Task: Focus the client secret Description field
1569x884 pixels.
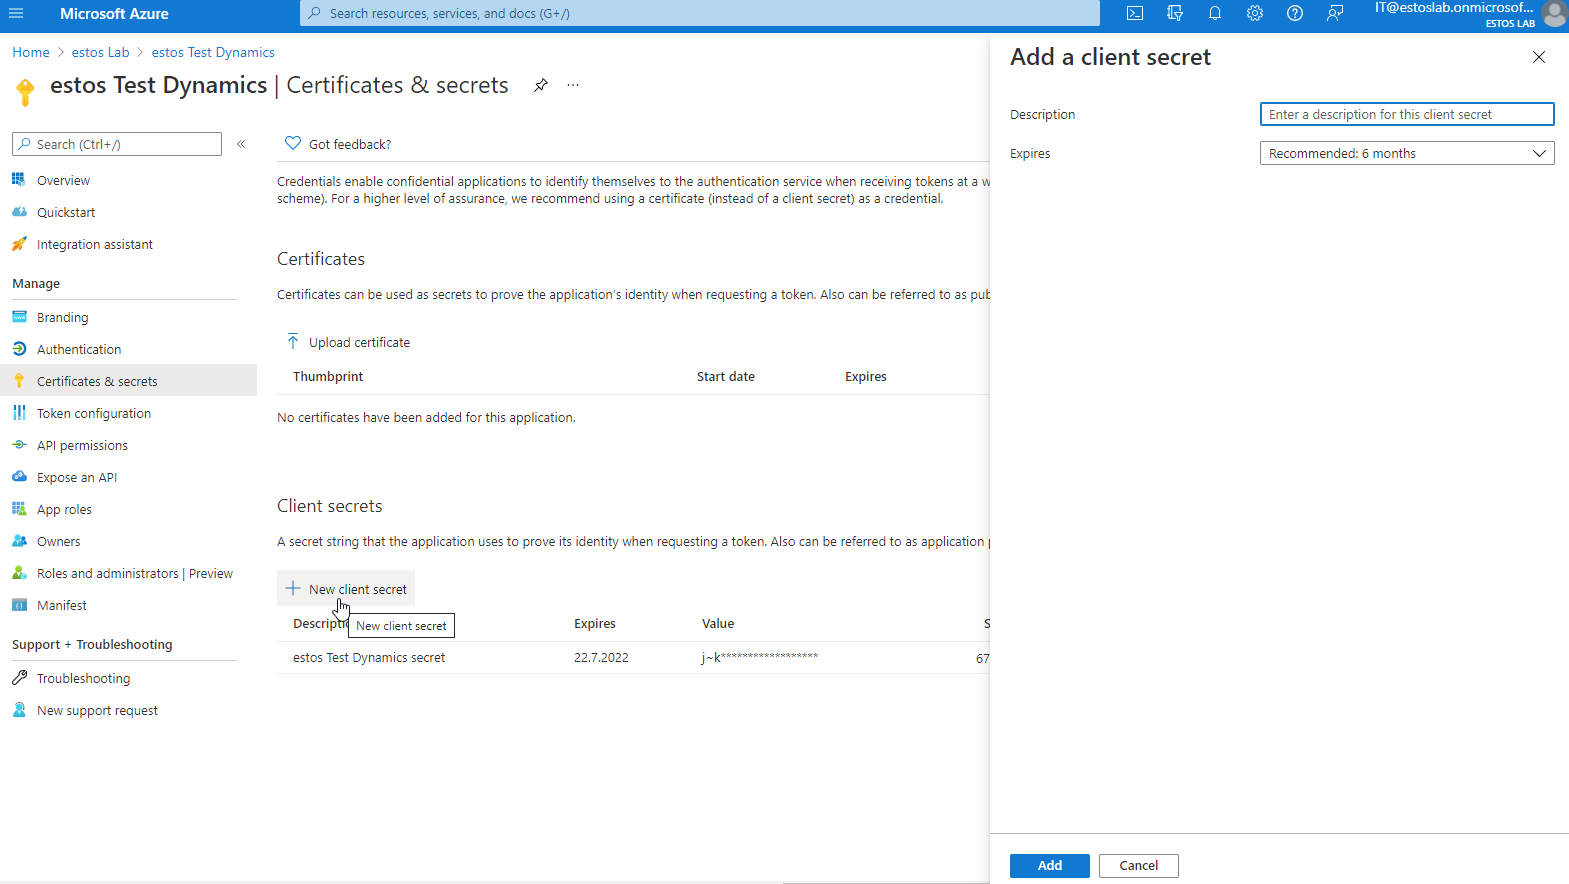Action: point(1406,114)
